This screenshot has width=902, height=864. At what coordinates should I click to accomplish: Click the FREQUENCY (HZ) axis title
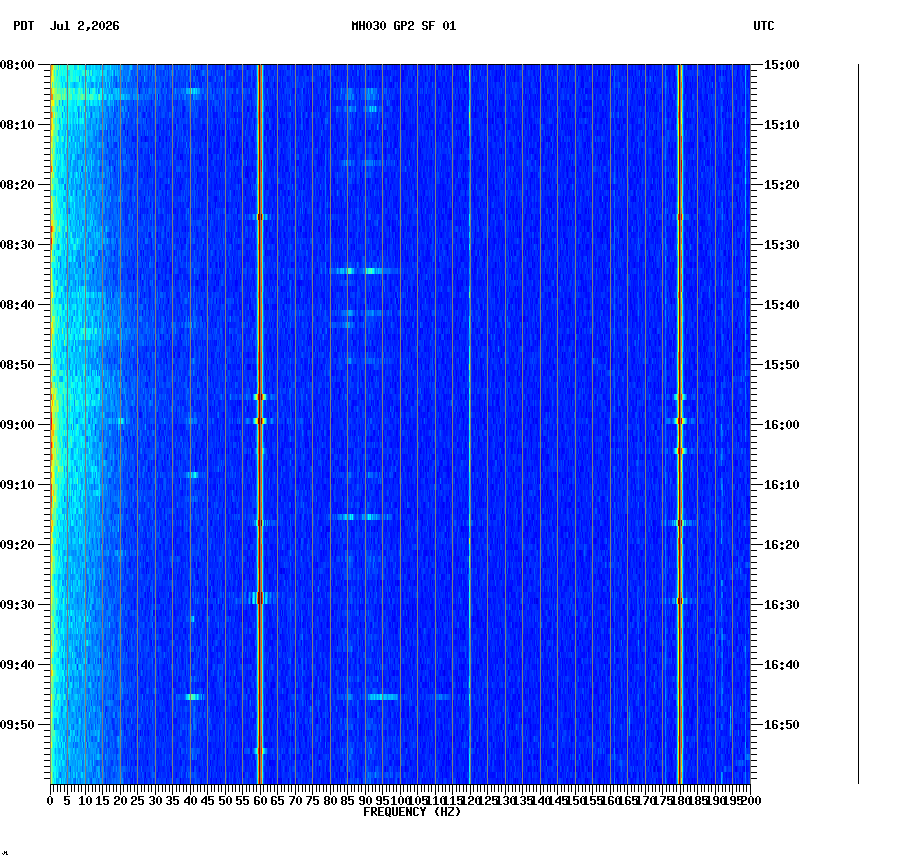pos(412,812)
